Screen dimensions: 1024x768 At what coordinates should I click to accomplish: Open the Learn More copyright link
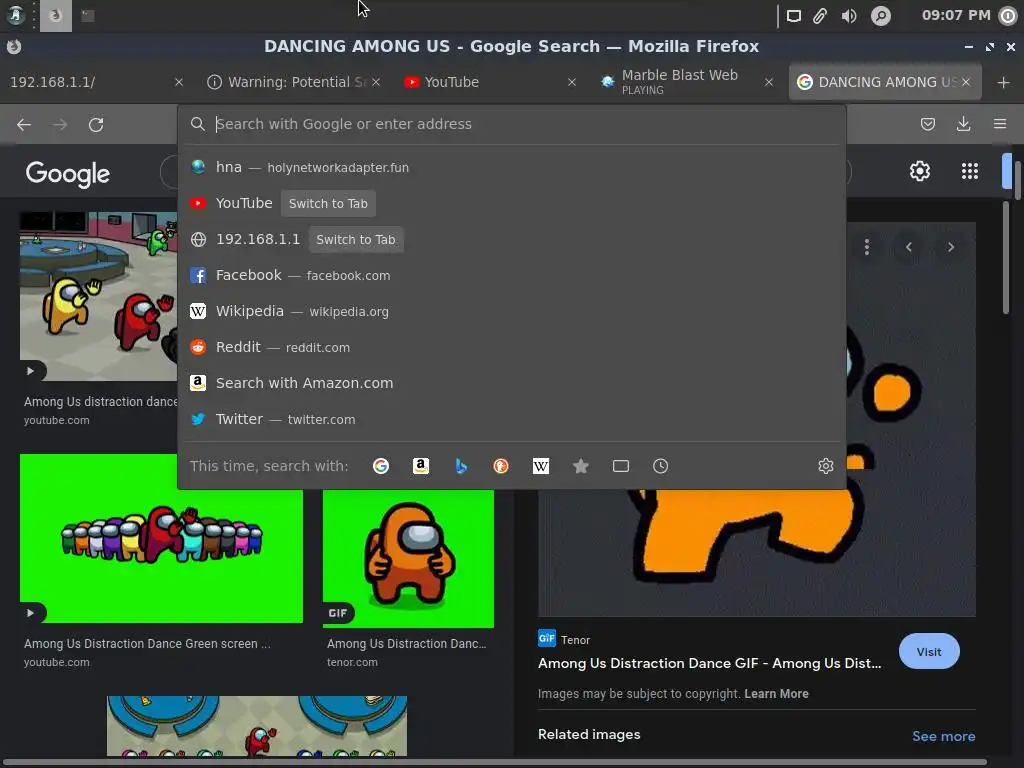click(776, 694)
